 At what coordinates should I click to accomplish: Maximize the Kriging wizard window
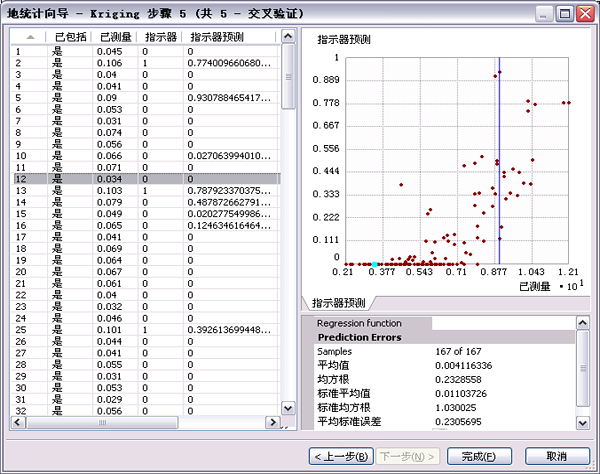[565, 14]
